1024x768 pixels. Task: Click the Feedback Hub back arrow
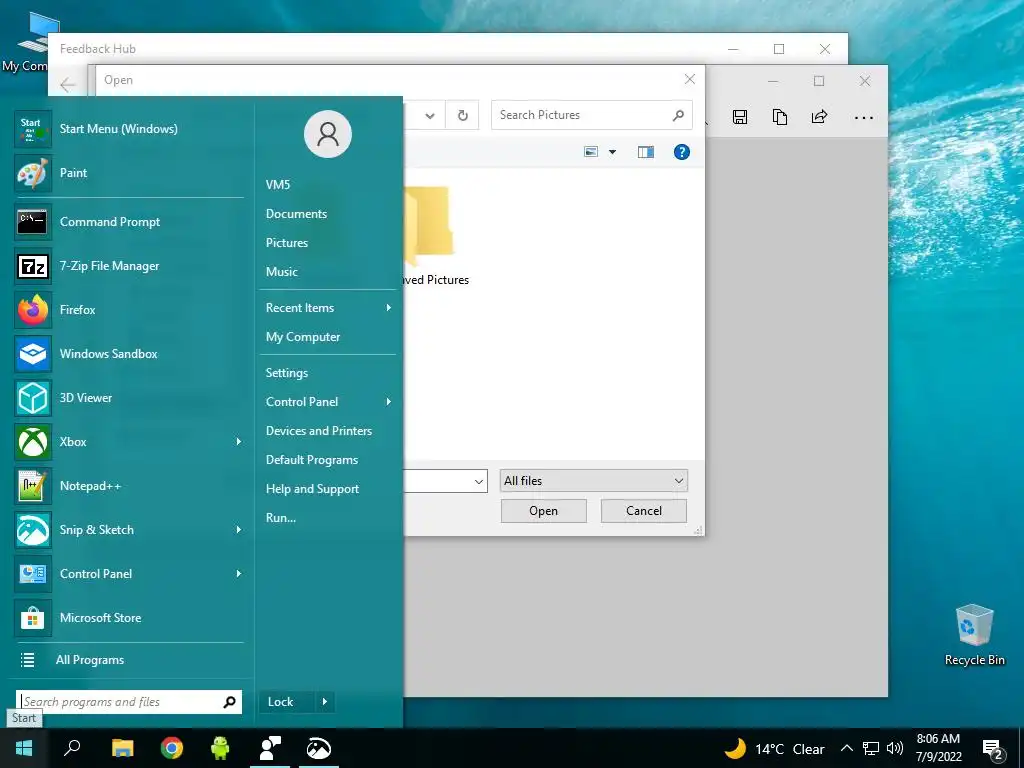tap(68, 84)
